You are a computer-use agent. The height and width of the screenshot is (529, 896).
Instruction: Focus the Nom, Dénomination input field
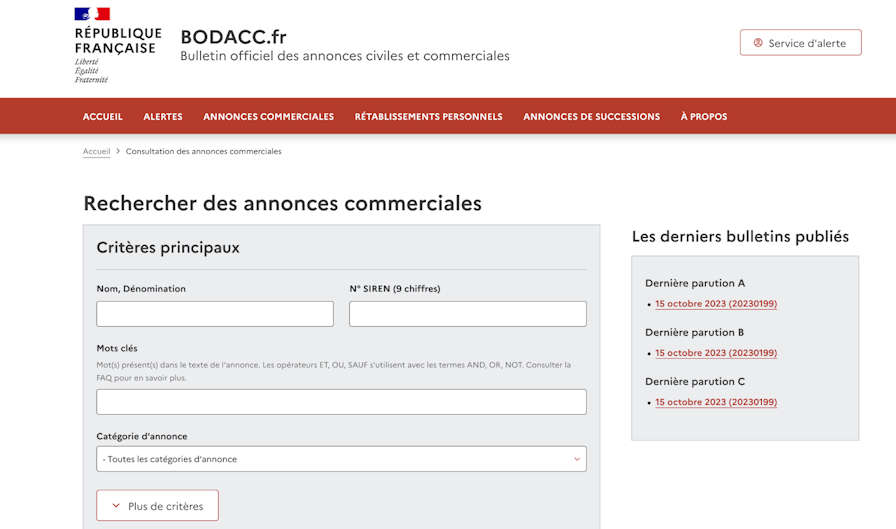pyautogui.click(x=215, y=314)
